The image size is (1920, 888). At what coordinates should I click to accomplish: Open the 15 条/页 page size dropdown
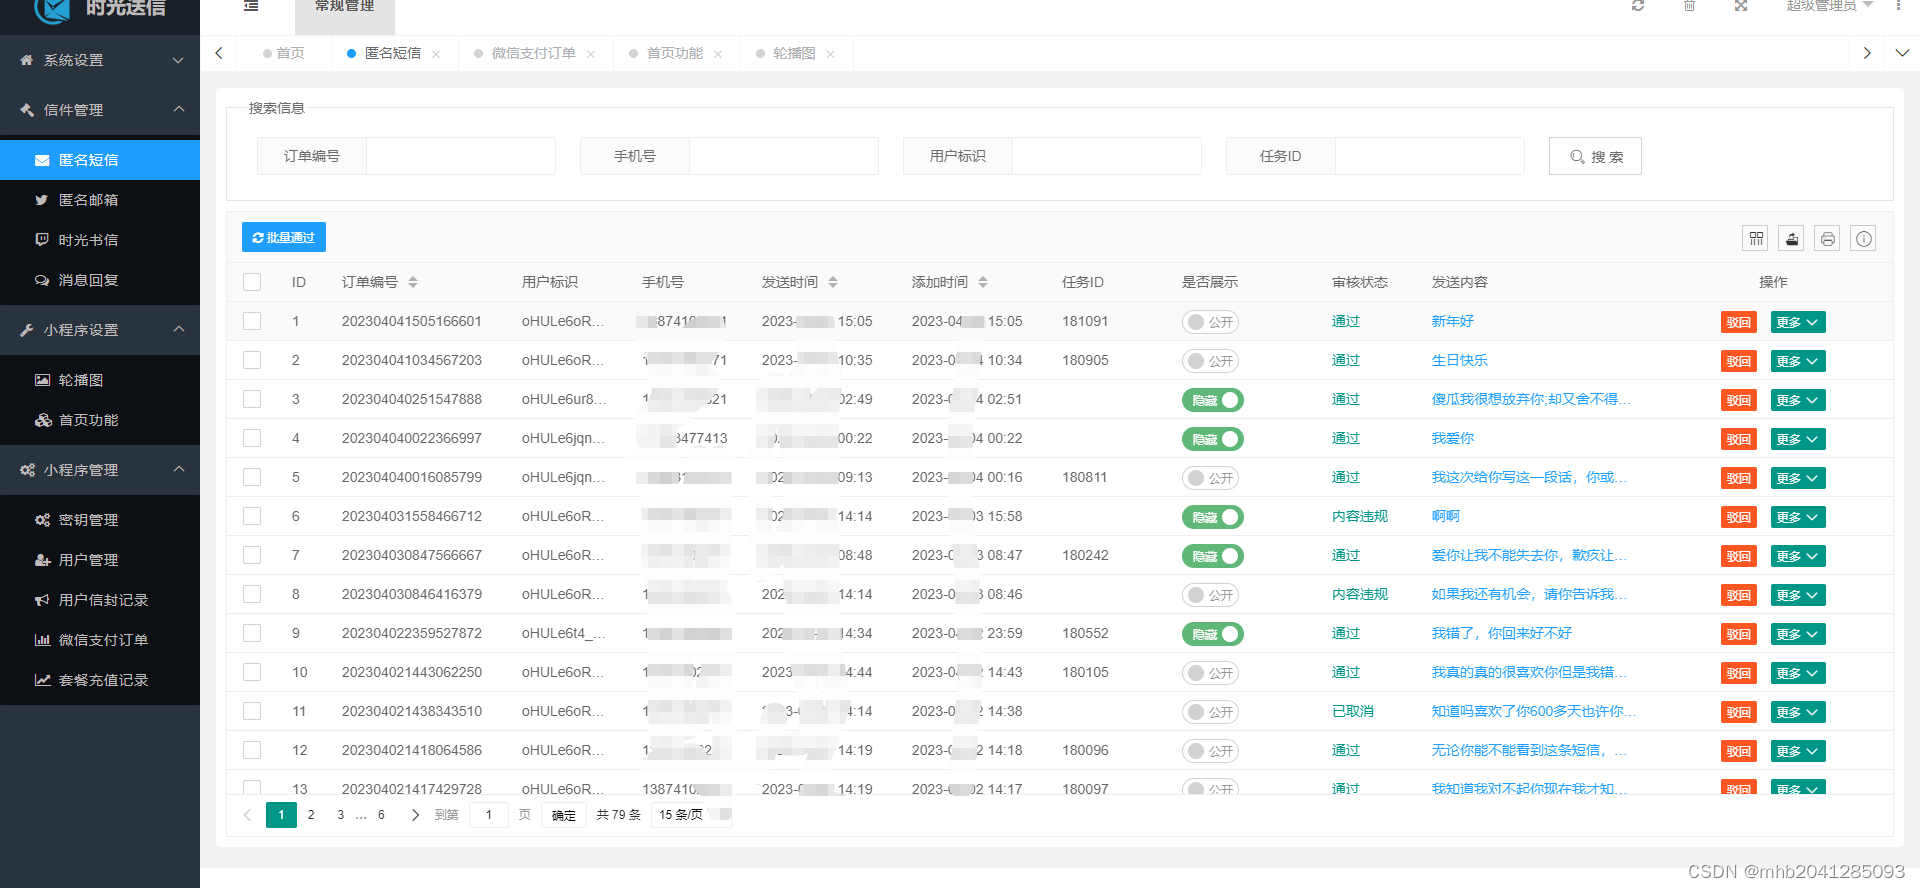click(691, 815)
